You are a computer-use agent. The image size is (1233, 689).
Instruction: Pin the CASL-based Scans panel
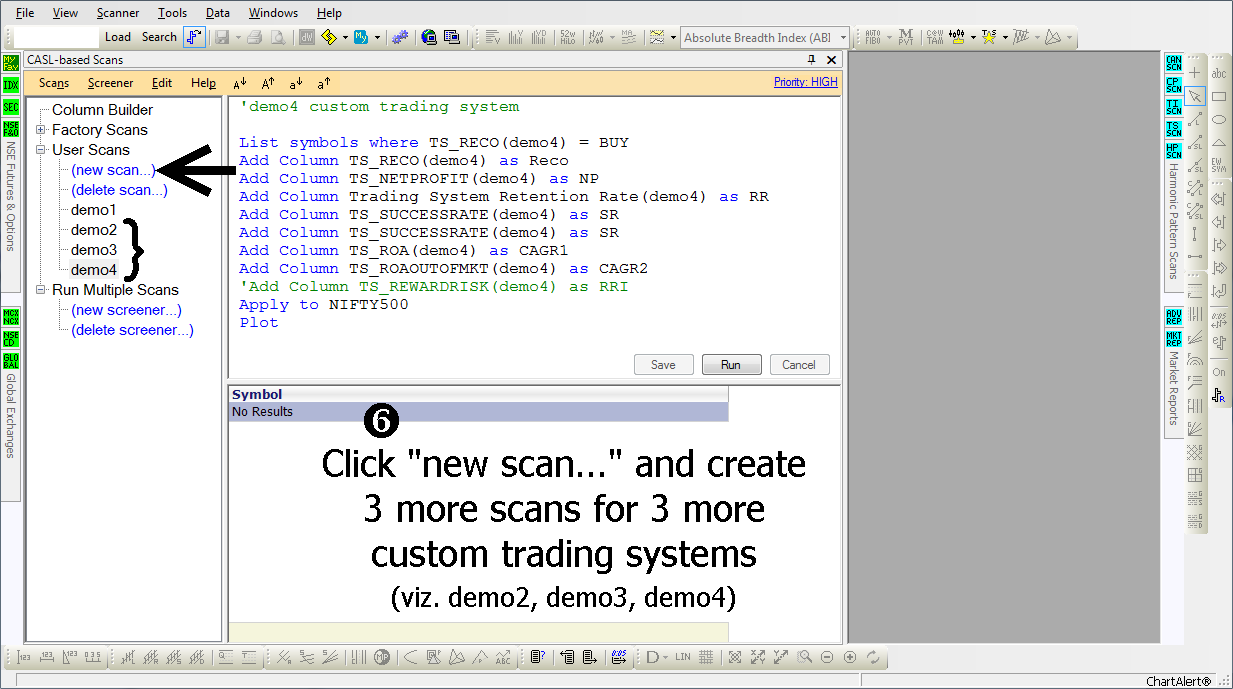[x=811, y=60]
